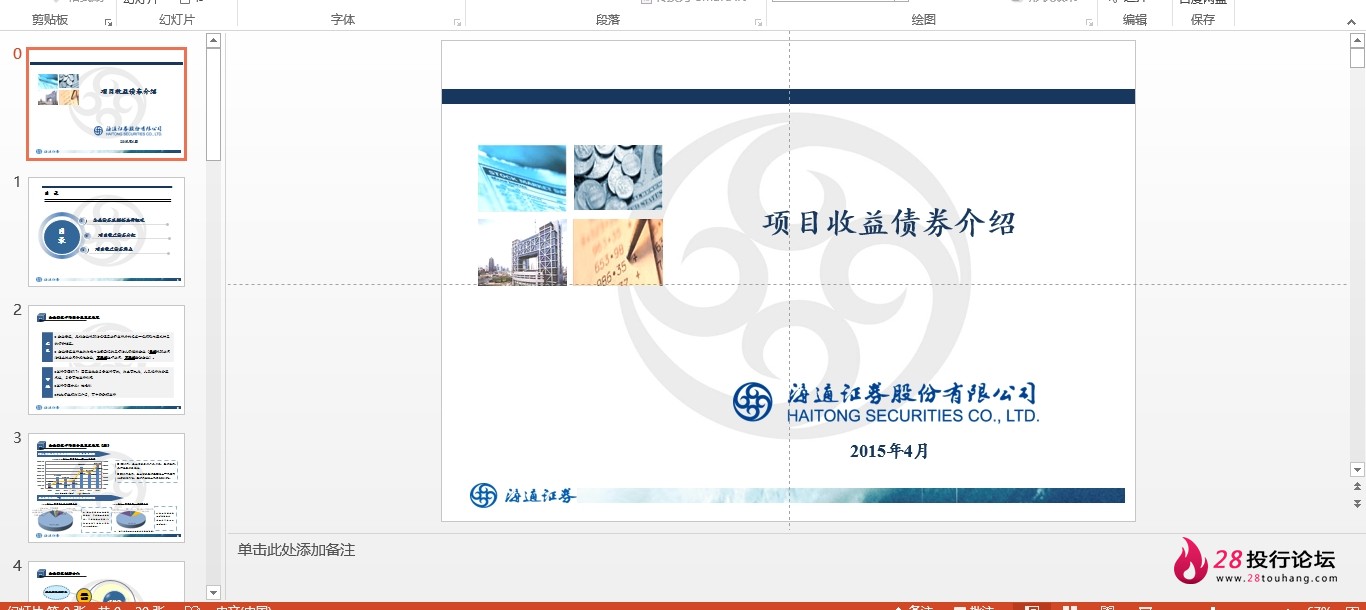Select slide 3 thumbnail with bar chart
Image resolution: width=1366 pixels, height=610 pixels.
click(x=107, y=488)
